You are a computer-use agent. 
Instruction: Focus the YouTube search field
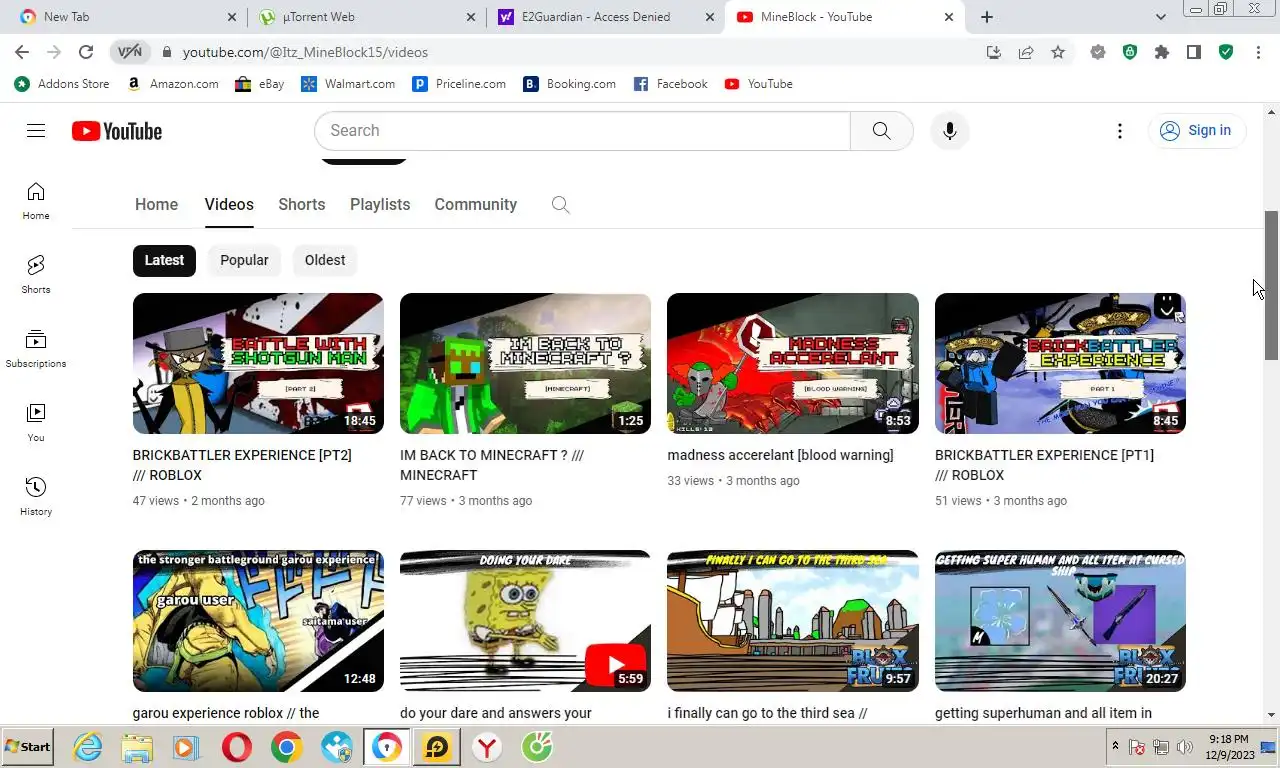[582, 131]
